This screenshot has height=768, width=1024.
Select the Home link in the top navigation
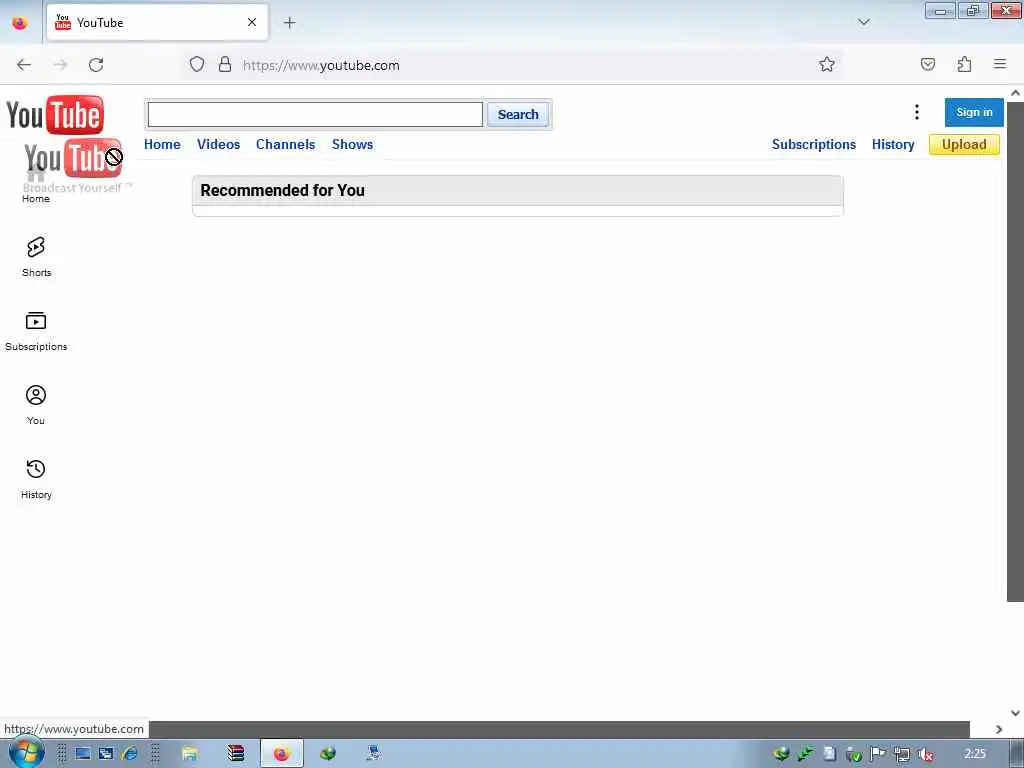162,144
